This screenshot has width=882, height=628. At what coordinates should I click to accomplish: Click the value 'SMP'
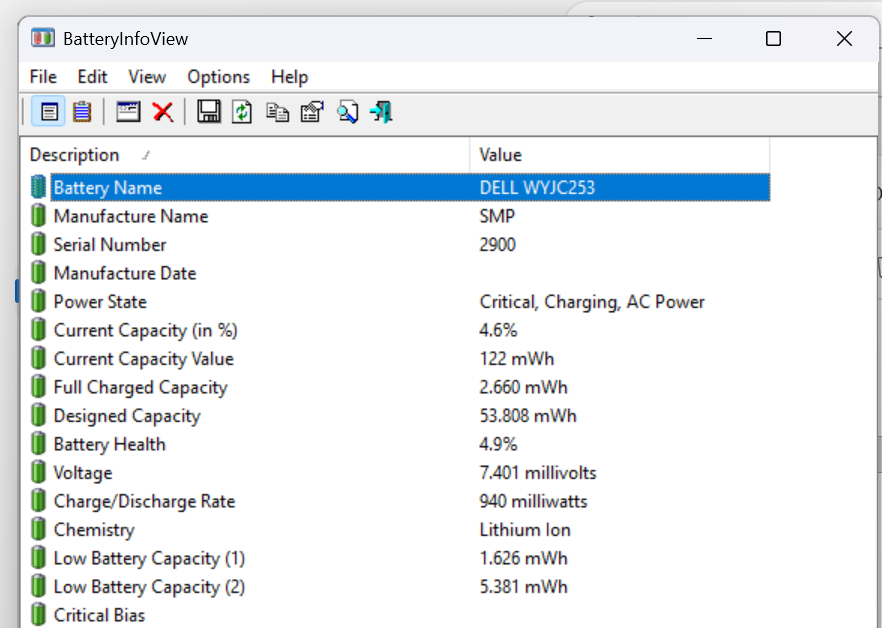[497, 216]
